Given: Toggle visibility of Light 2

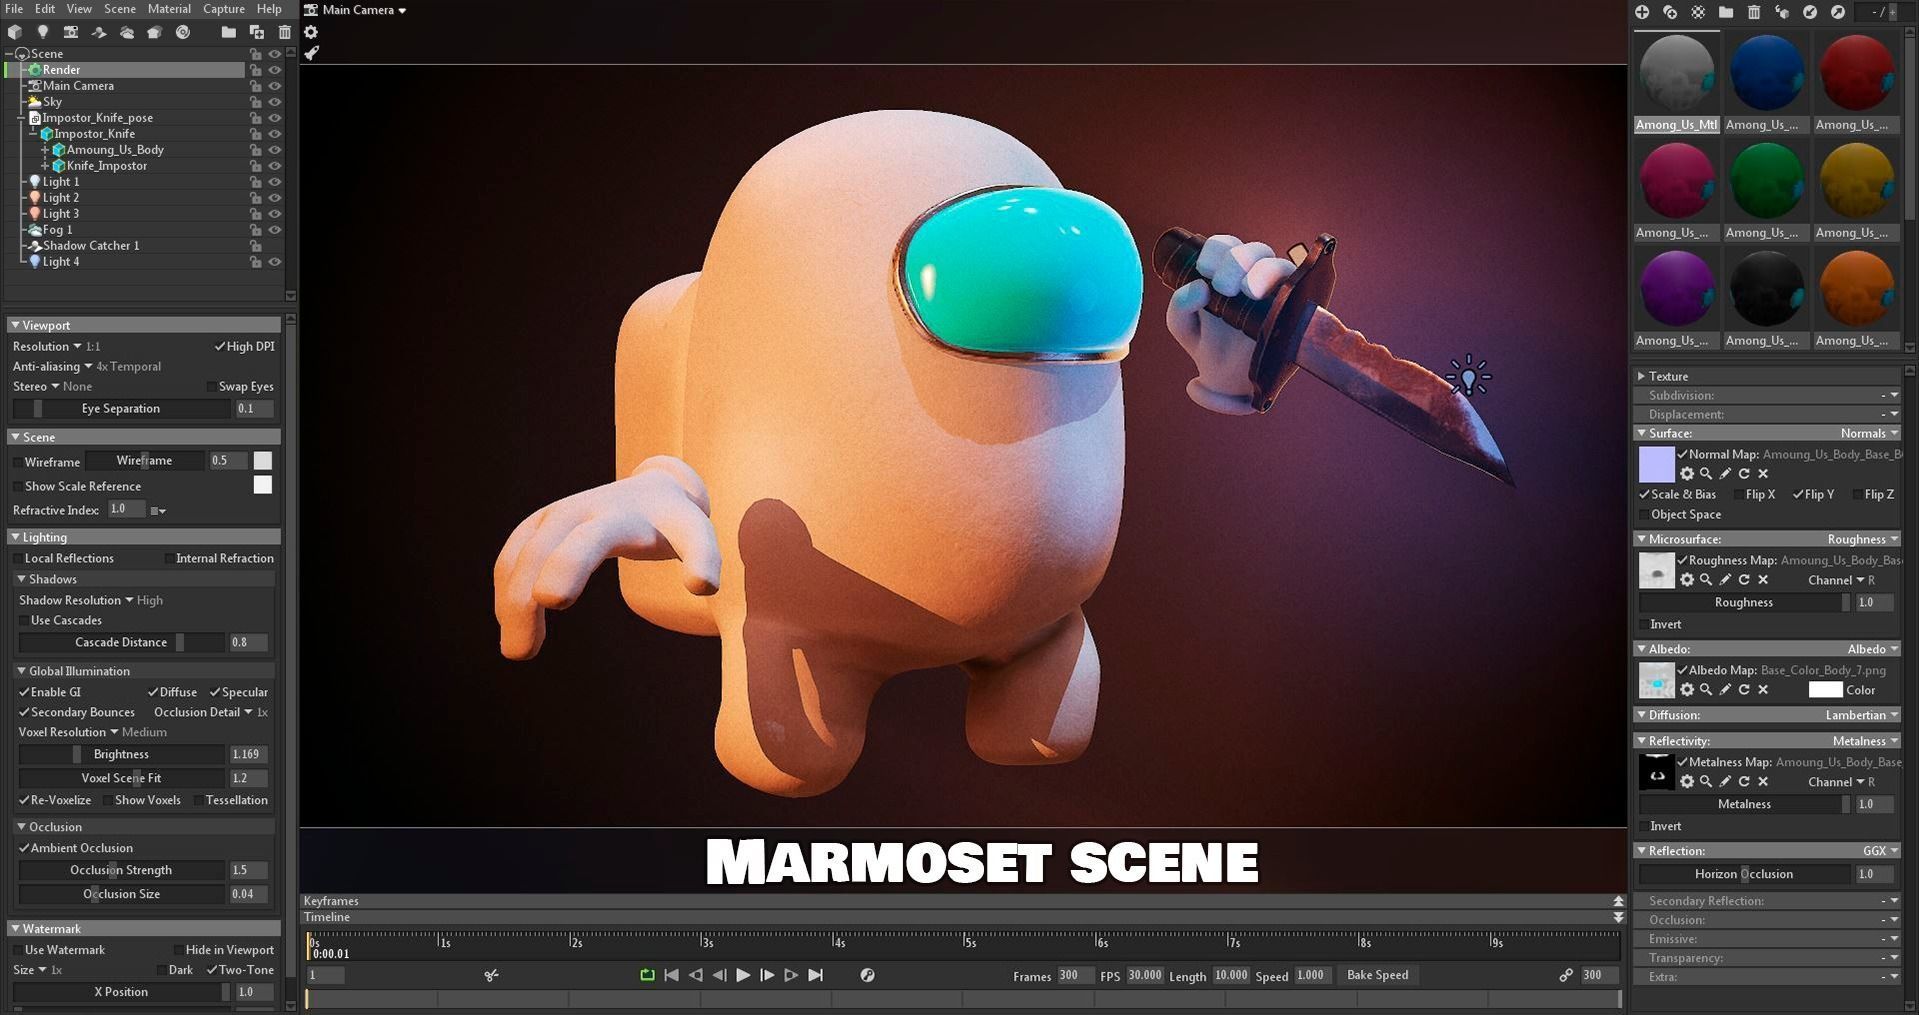Looking at the screenshot, I should coord(274,198).
